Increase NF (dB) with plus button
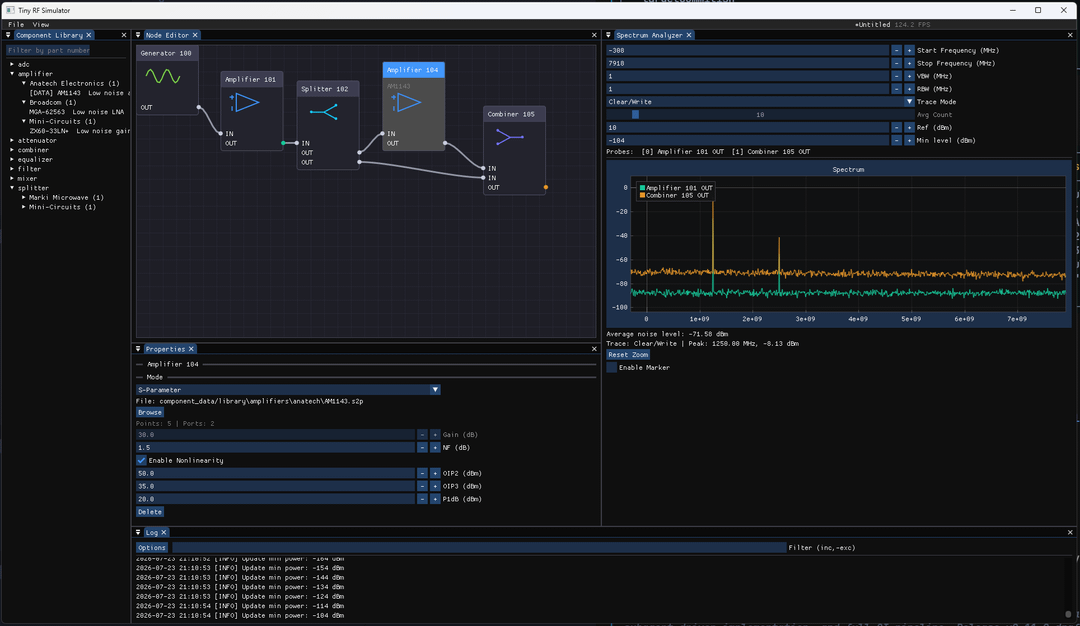1080x626 pixels. coord(435,448)
